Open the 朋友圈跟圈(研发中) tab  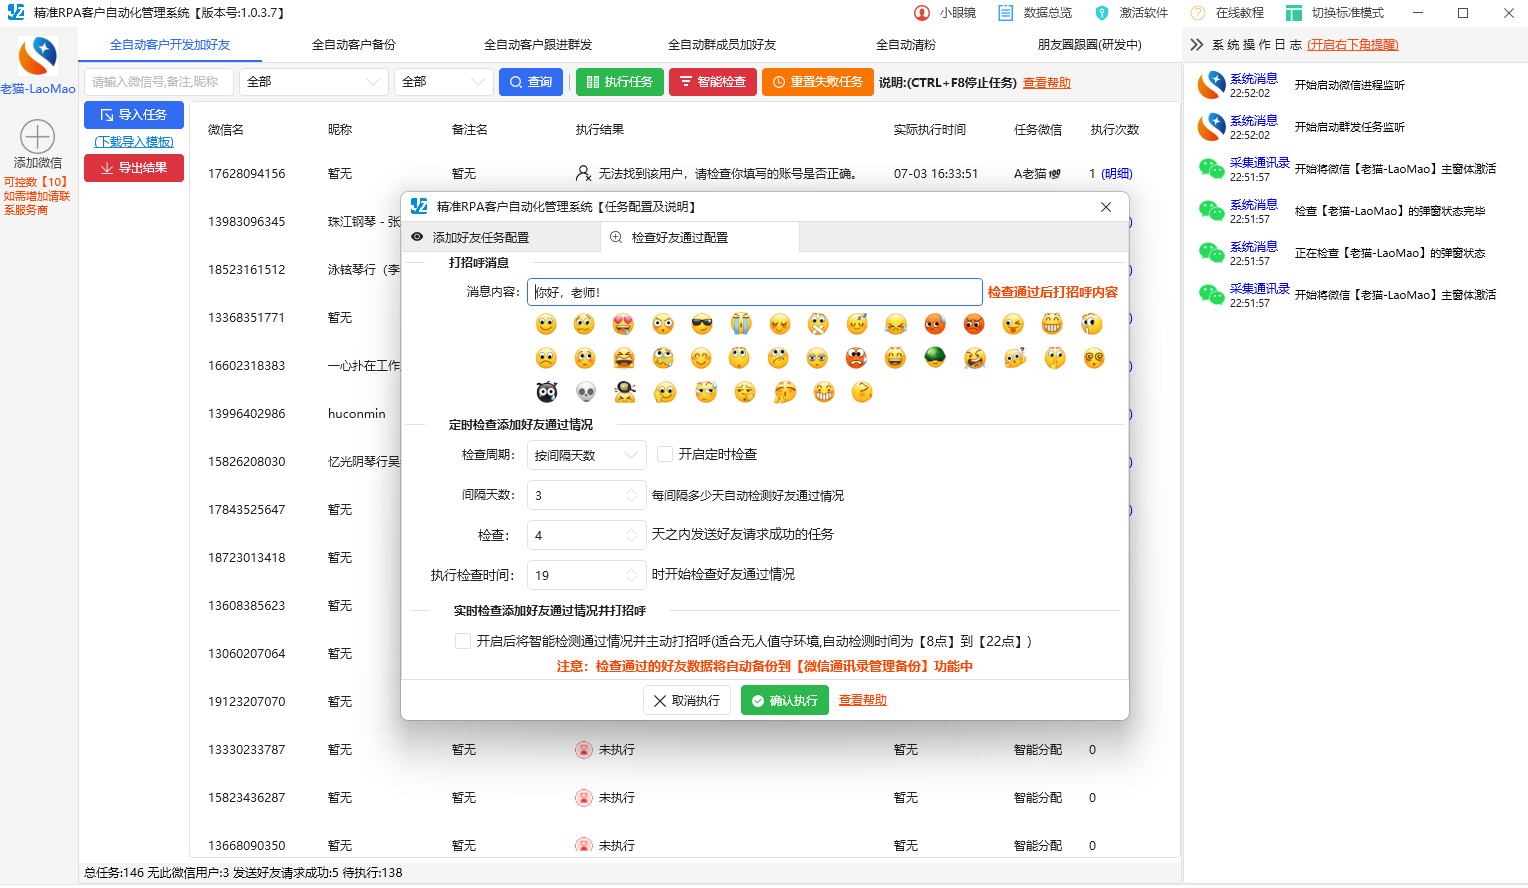pos(1090,45)
